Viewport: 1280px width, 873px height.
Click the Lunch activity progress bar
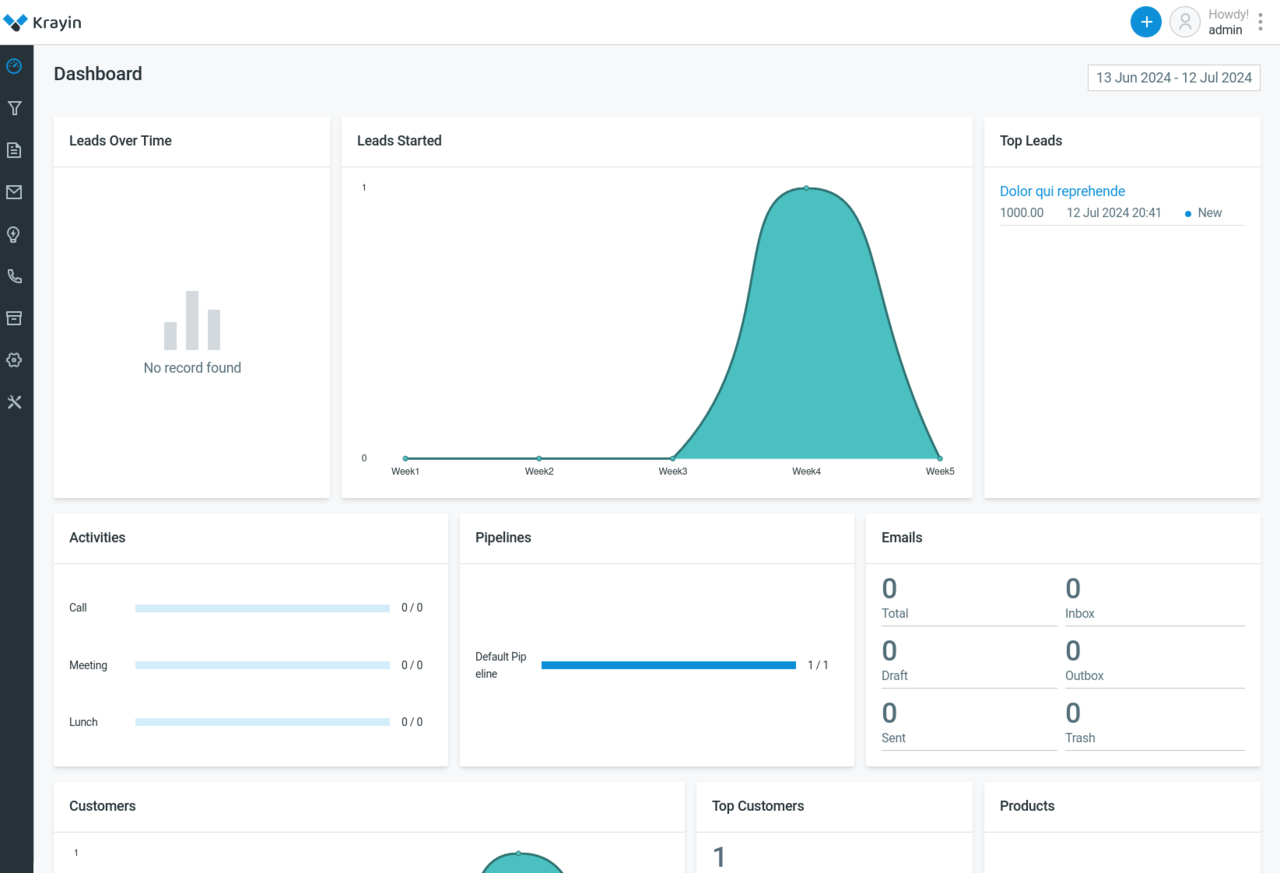[x=262, y=722]
